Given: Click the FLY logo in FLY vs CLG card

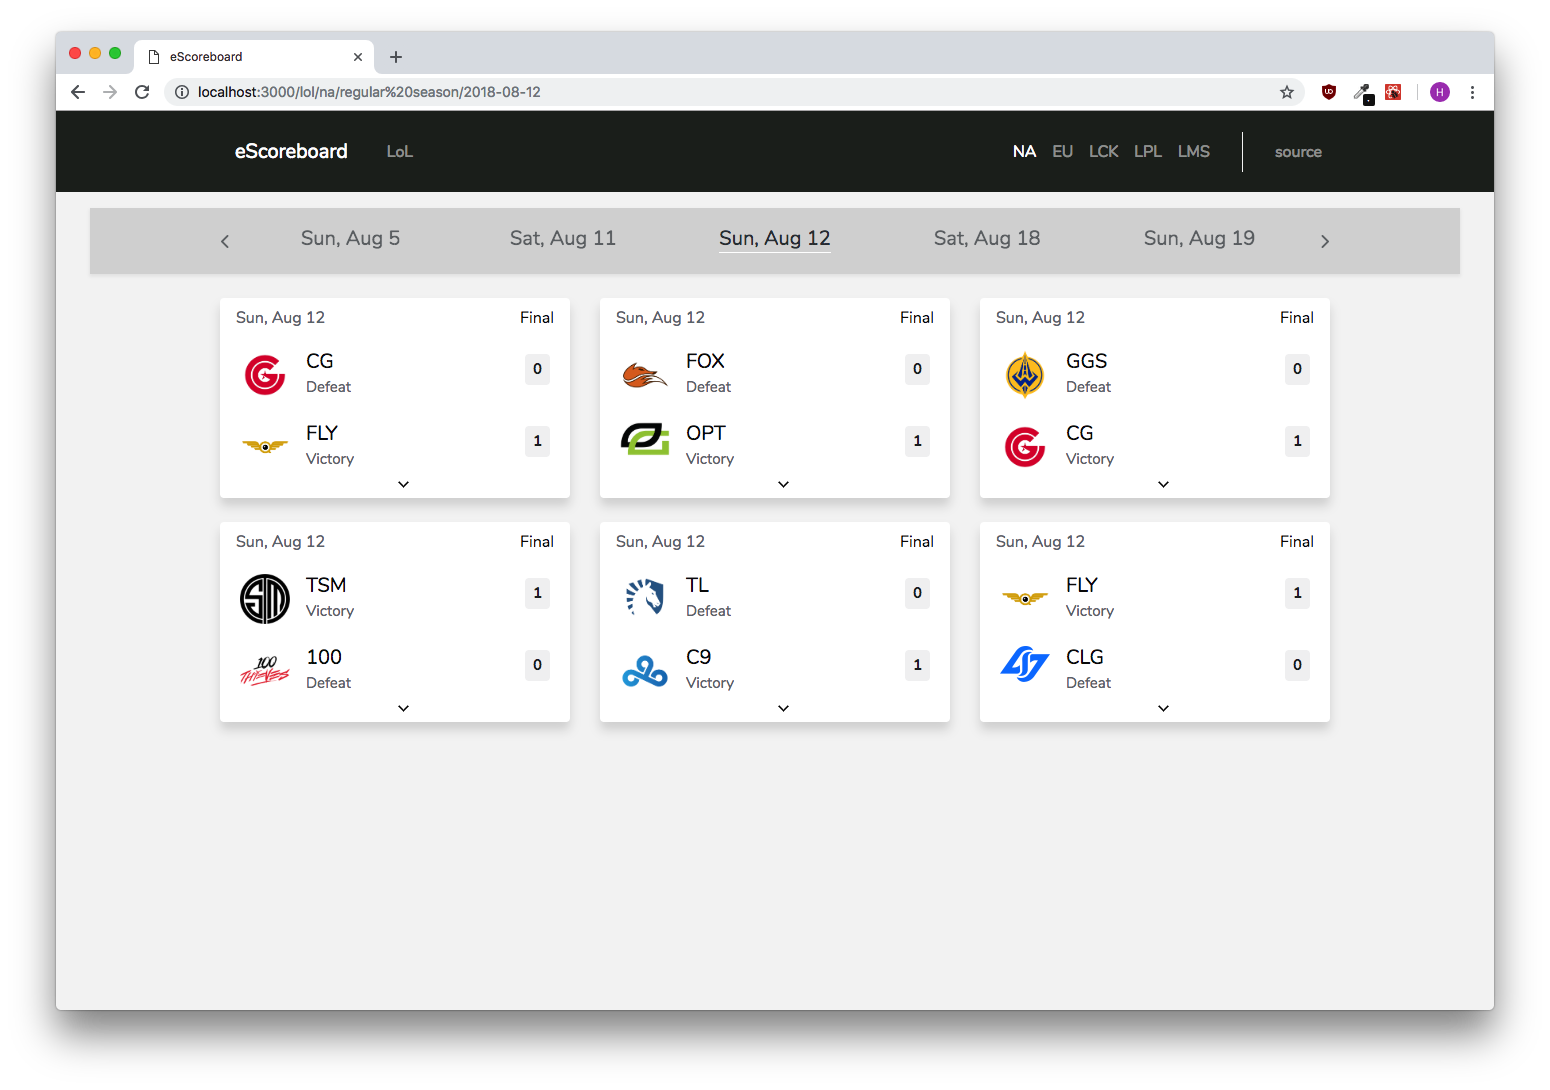Looking at the screenshot, I should (x=1025, y=598).
